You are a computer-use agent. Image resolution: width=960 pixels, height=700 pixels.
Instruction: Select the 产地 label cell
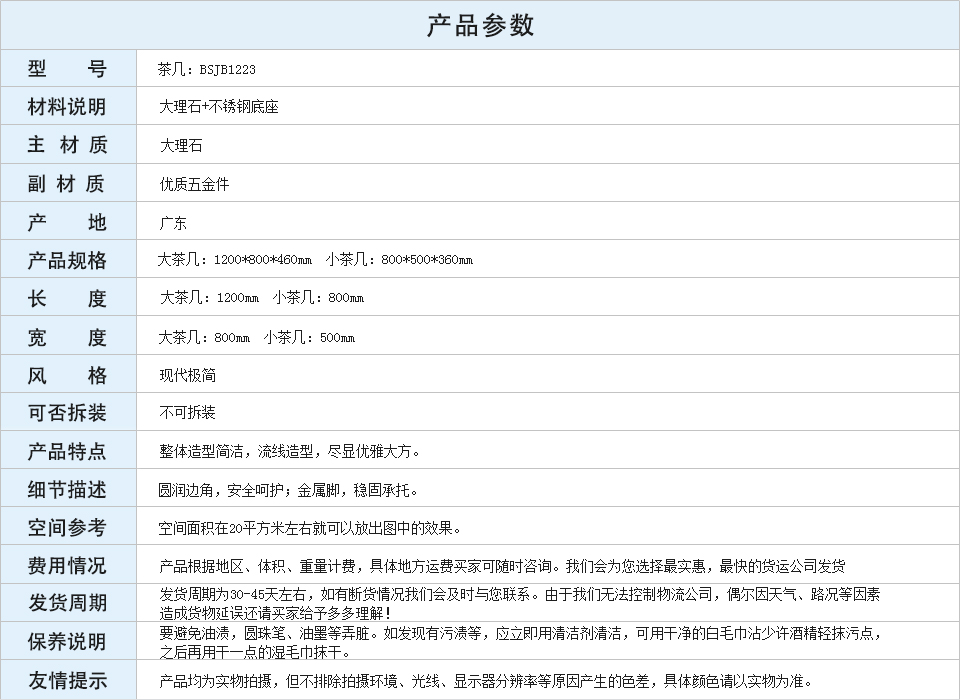[x=67, y=222]
